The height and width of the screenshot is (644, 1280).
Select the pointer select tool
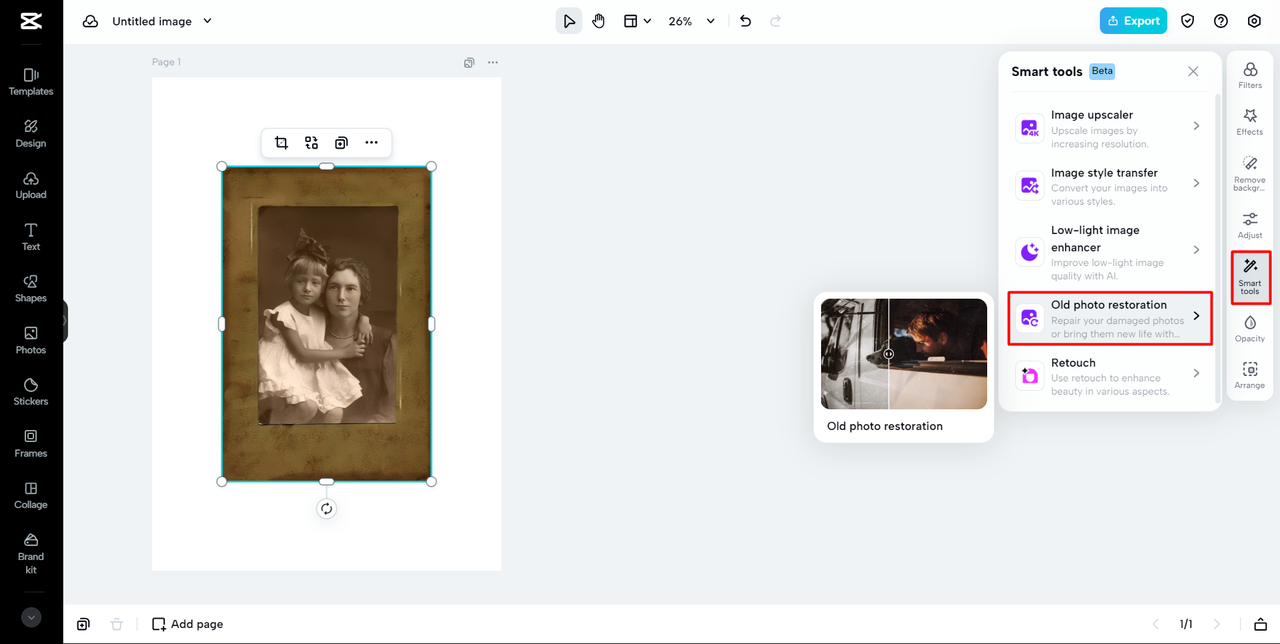tap(569, 21)
